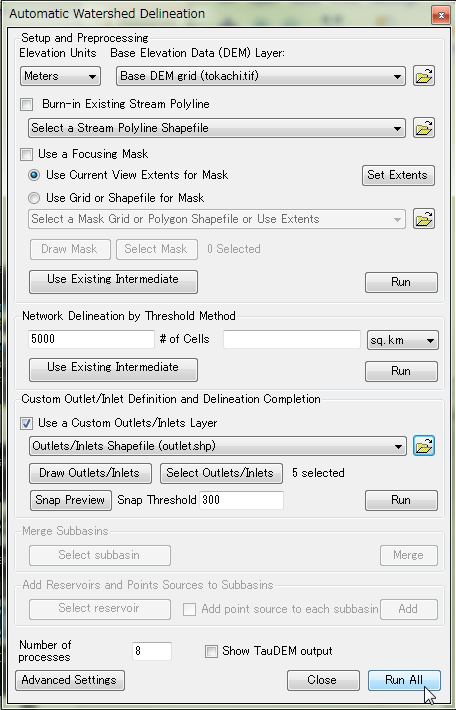
Task: Click Snap Preview button
Action: [x=71, y=500]
